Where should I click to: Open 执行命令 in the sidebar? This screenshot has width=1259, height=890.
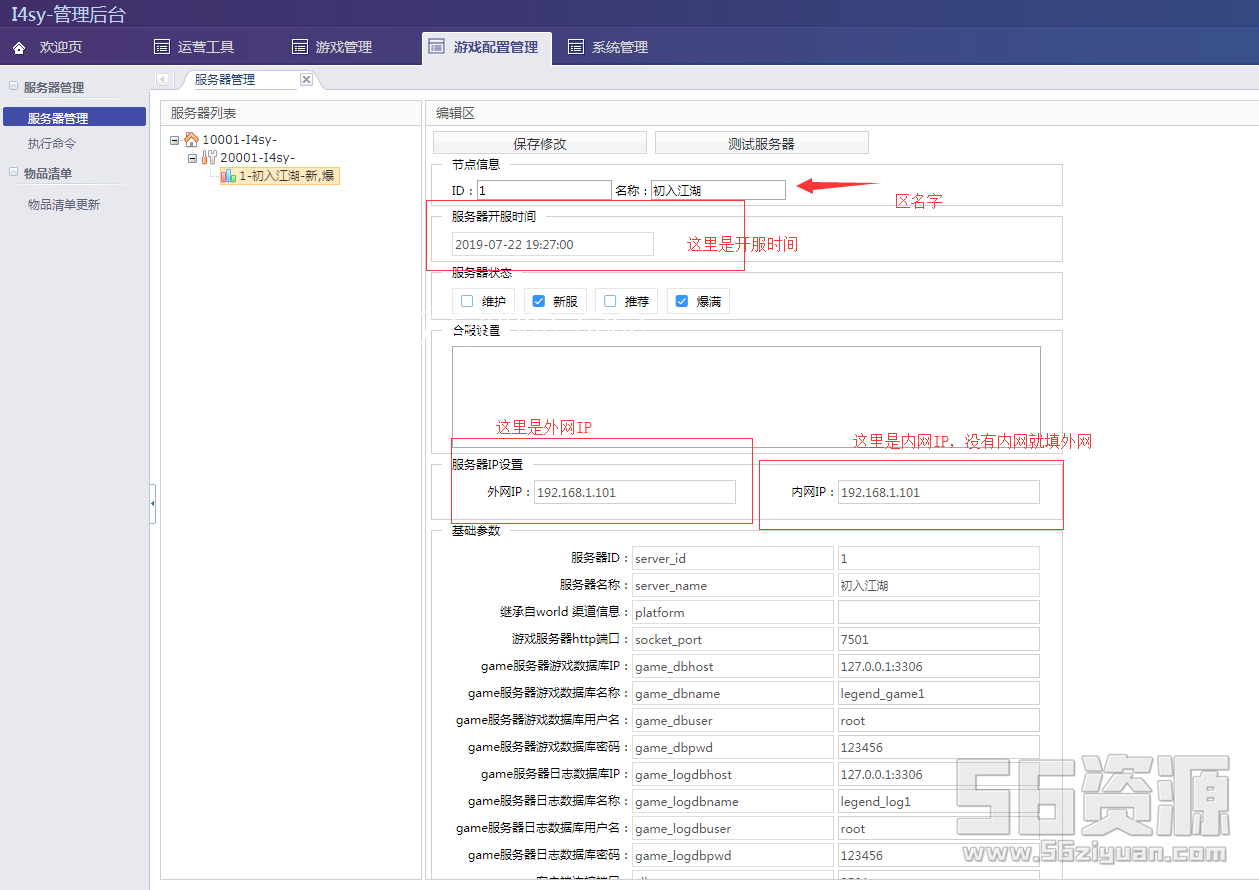(x=52, y=144)
